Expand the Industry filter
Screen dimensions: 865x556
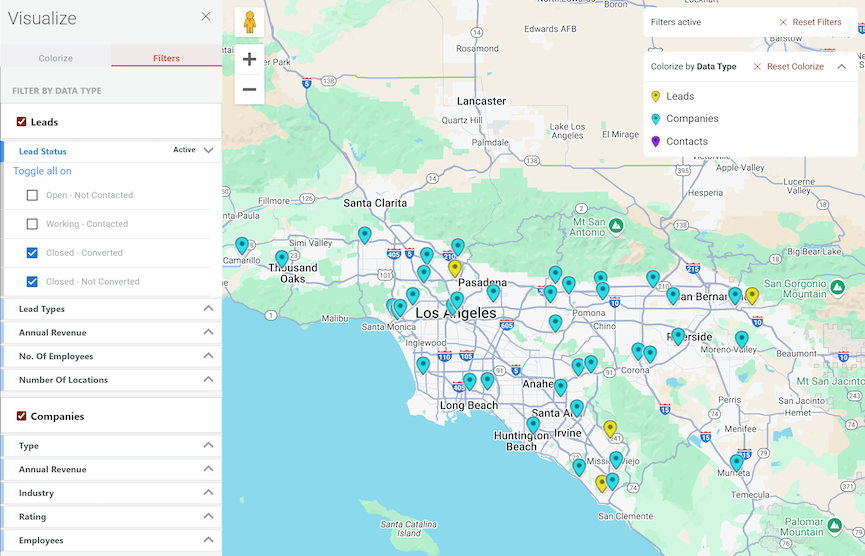(208, 493)
